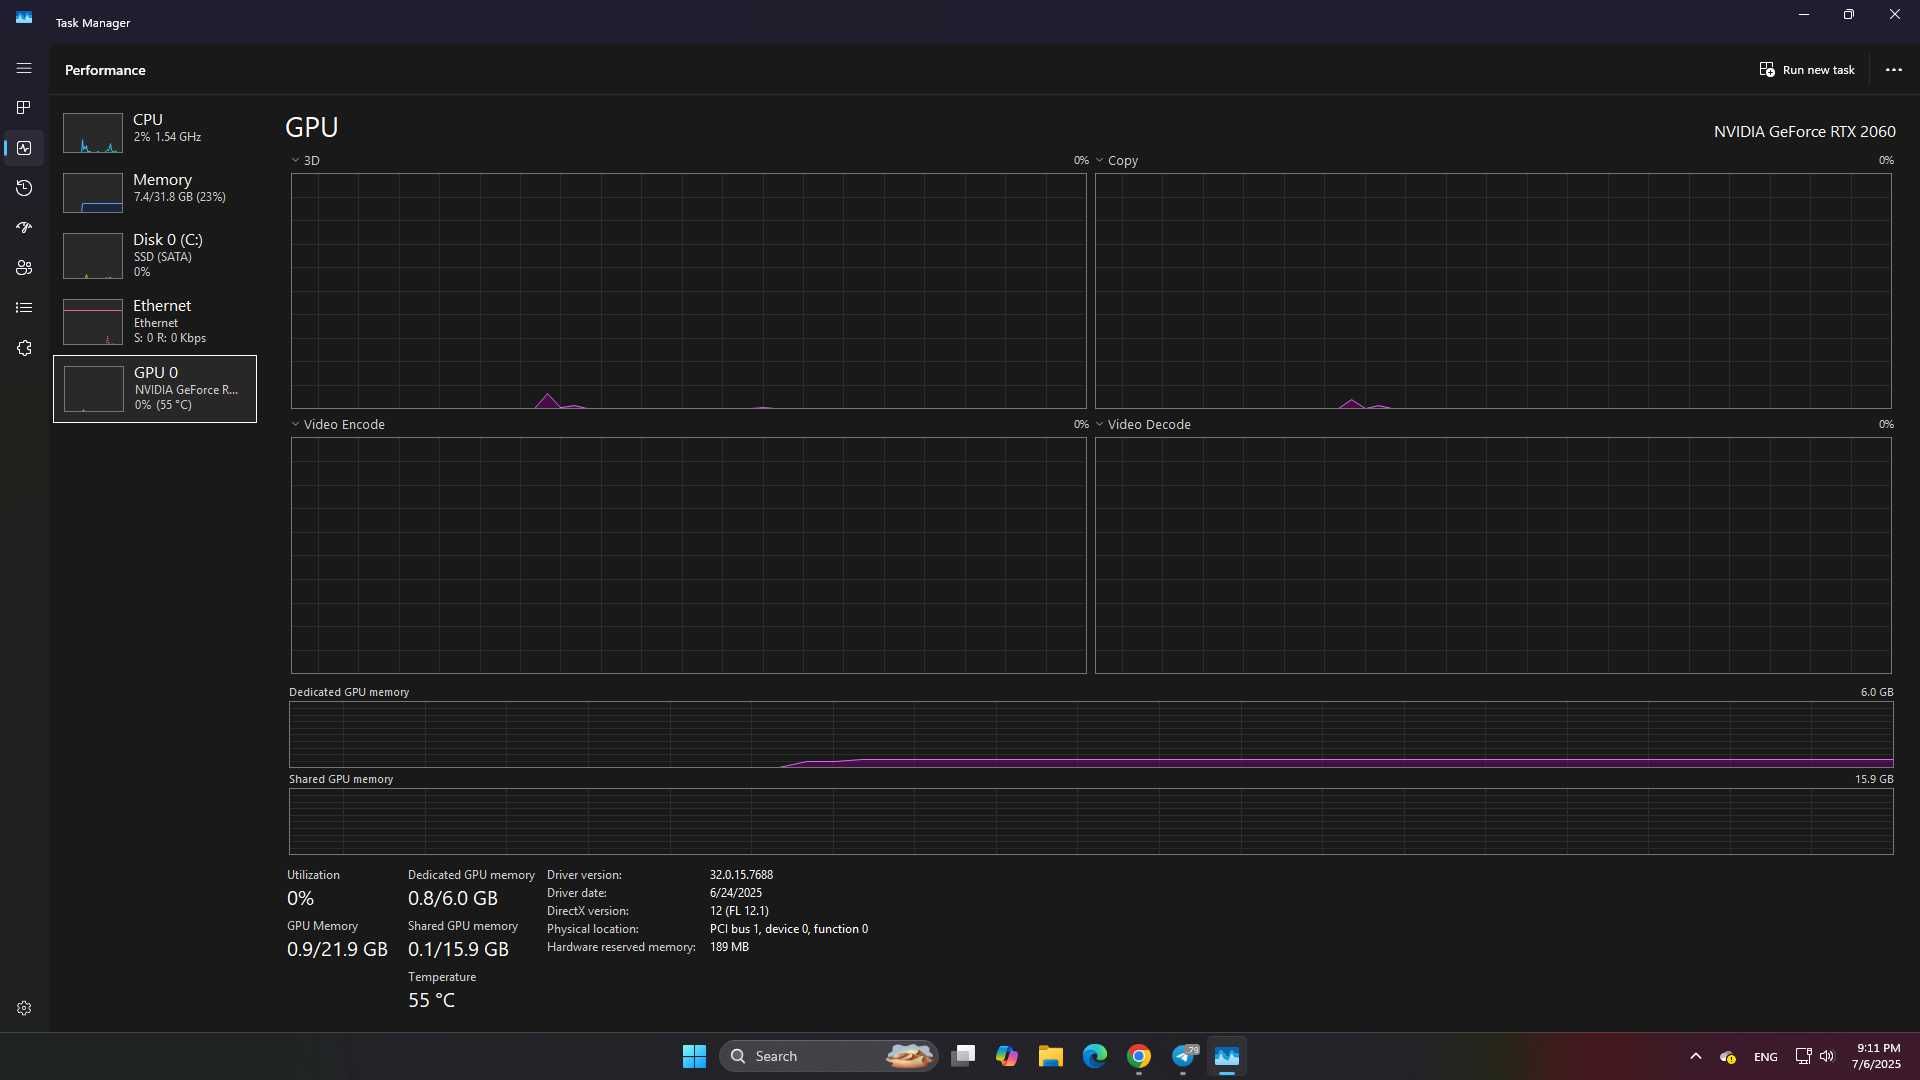This screenshot has height=1080, width=1920.
Task: Click the Video Decode usage graph
Action: click(1493, 555)
